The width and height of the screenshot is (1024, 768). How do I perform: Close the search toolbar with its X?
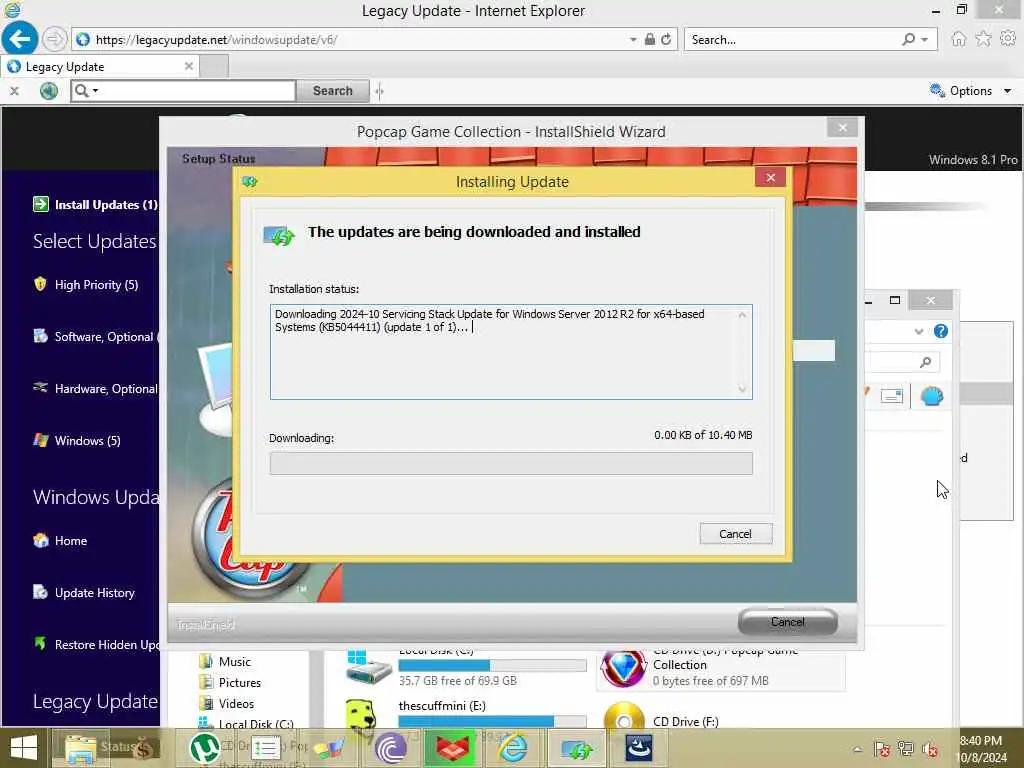tap(14, 91)
